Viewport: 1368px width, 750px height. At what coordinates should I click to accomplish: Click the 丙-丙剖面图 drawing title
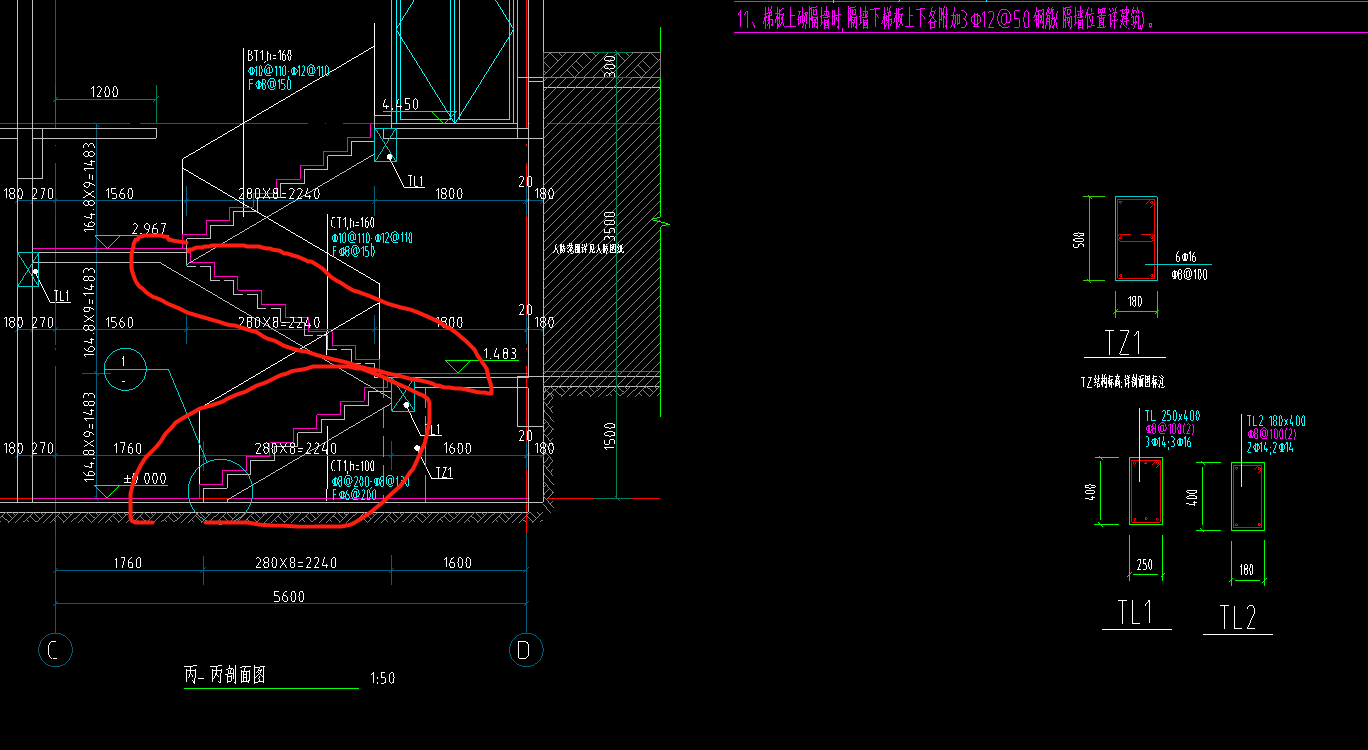[225, 676]
